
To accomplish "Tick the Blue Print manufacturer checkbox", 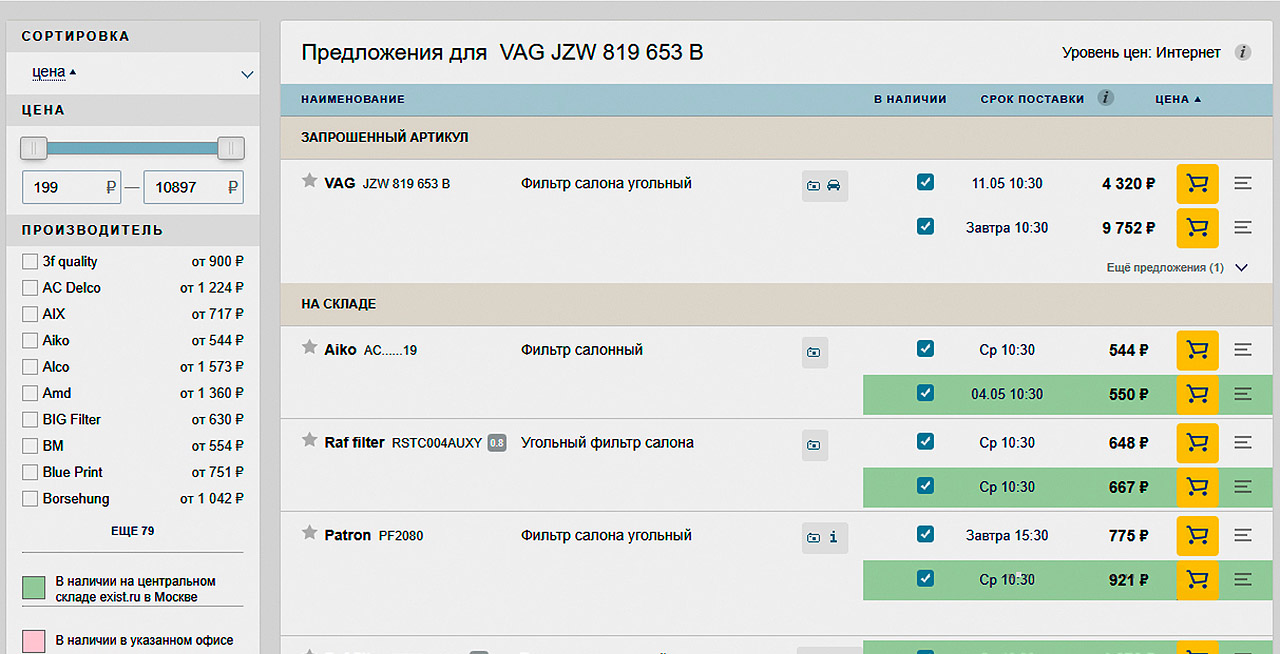I will [30, 472].
